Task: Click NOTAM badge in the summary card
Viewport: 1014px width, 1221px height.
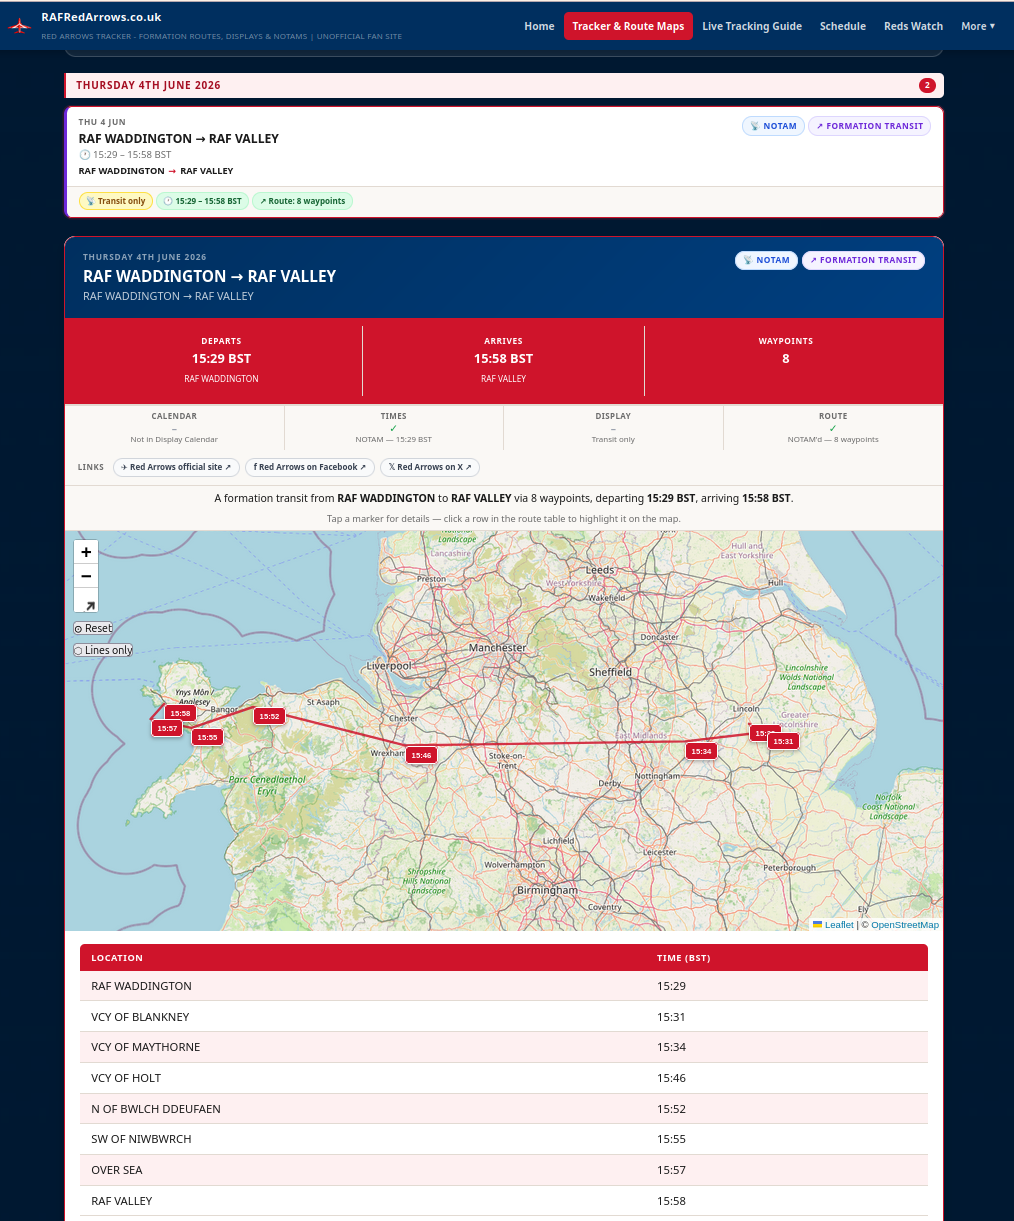Action: pyautogui.click(x=773, y=126)
